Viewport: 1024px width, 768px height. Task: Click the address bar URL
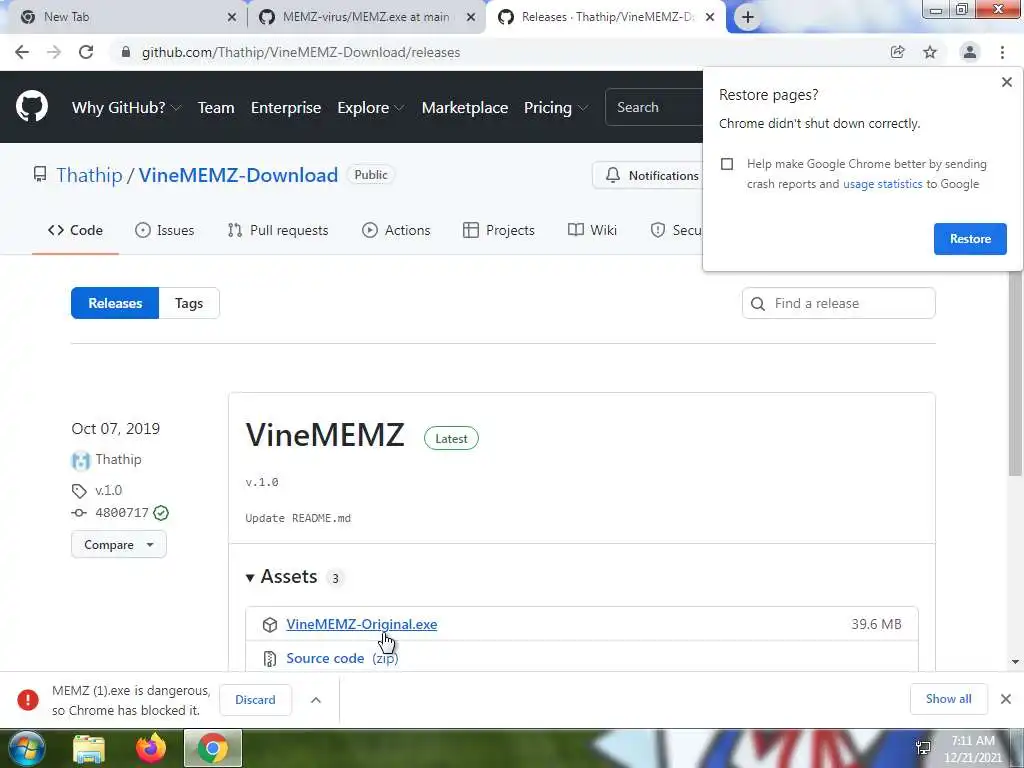pos(301,52)
